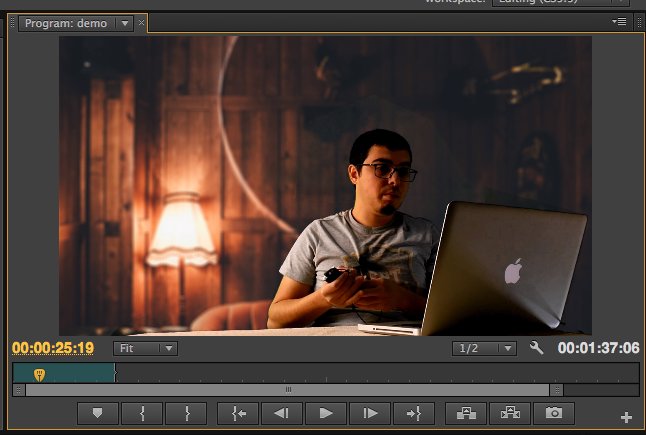Open the Button Editor plus icon

pyautogui.click(x=626, y=417)
